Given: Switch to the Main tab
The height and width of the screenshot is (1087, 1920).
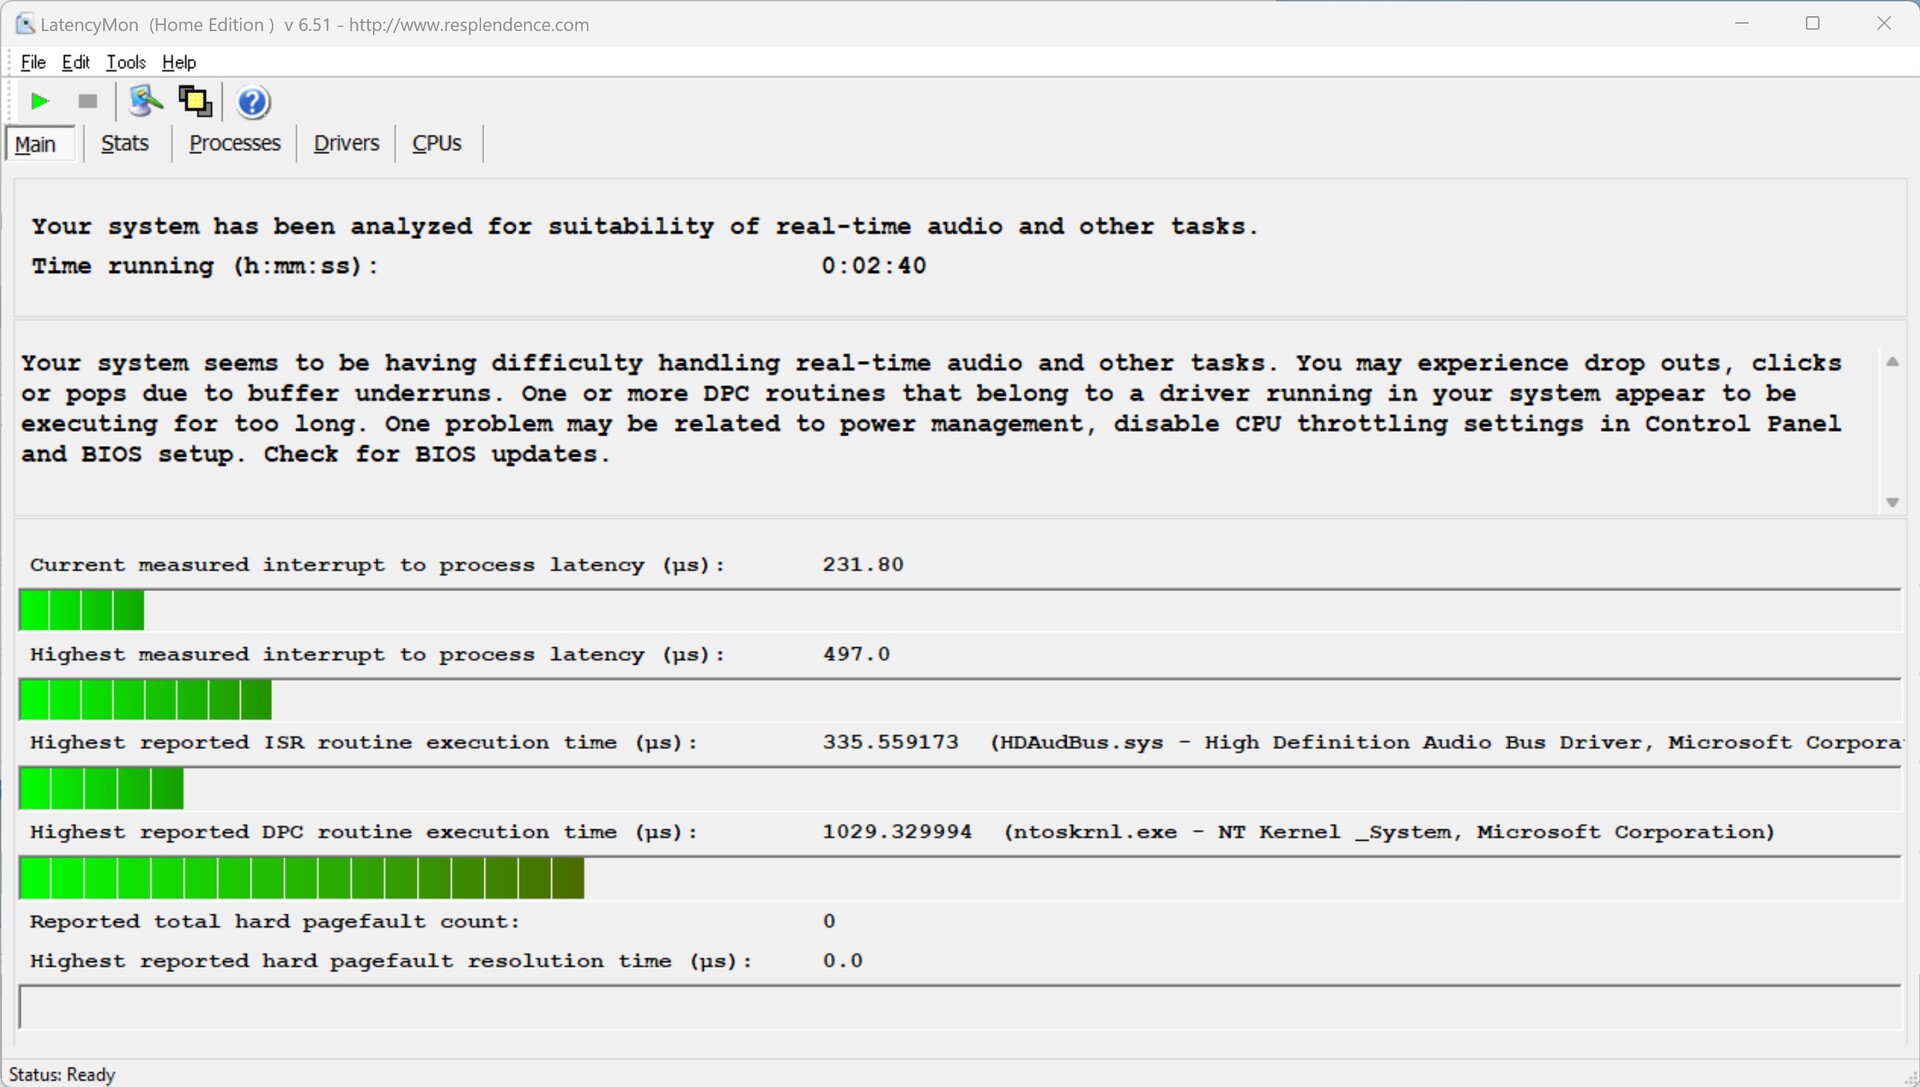Looking at the screenshot, I should click(36, 144).
